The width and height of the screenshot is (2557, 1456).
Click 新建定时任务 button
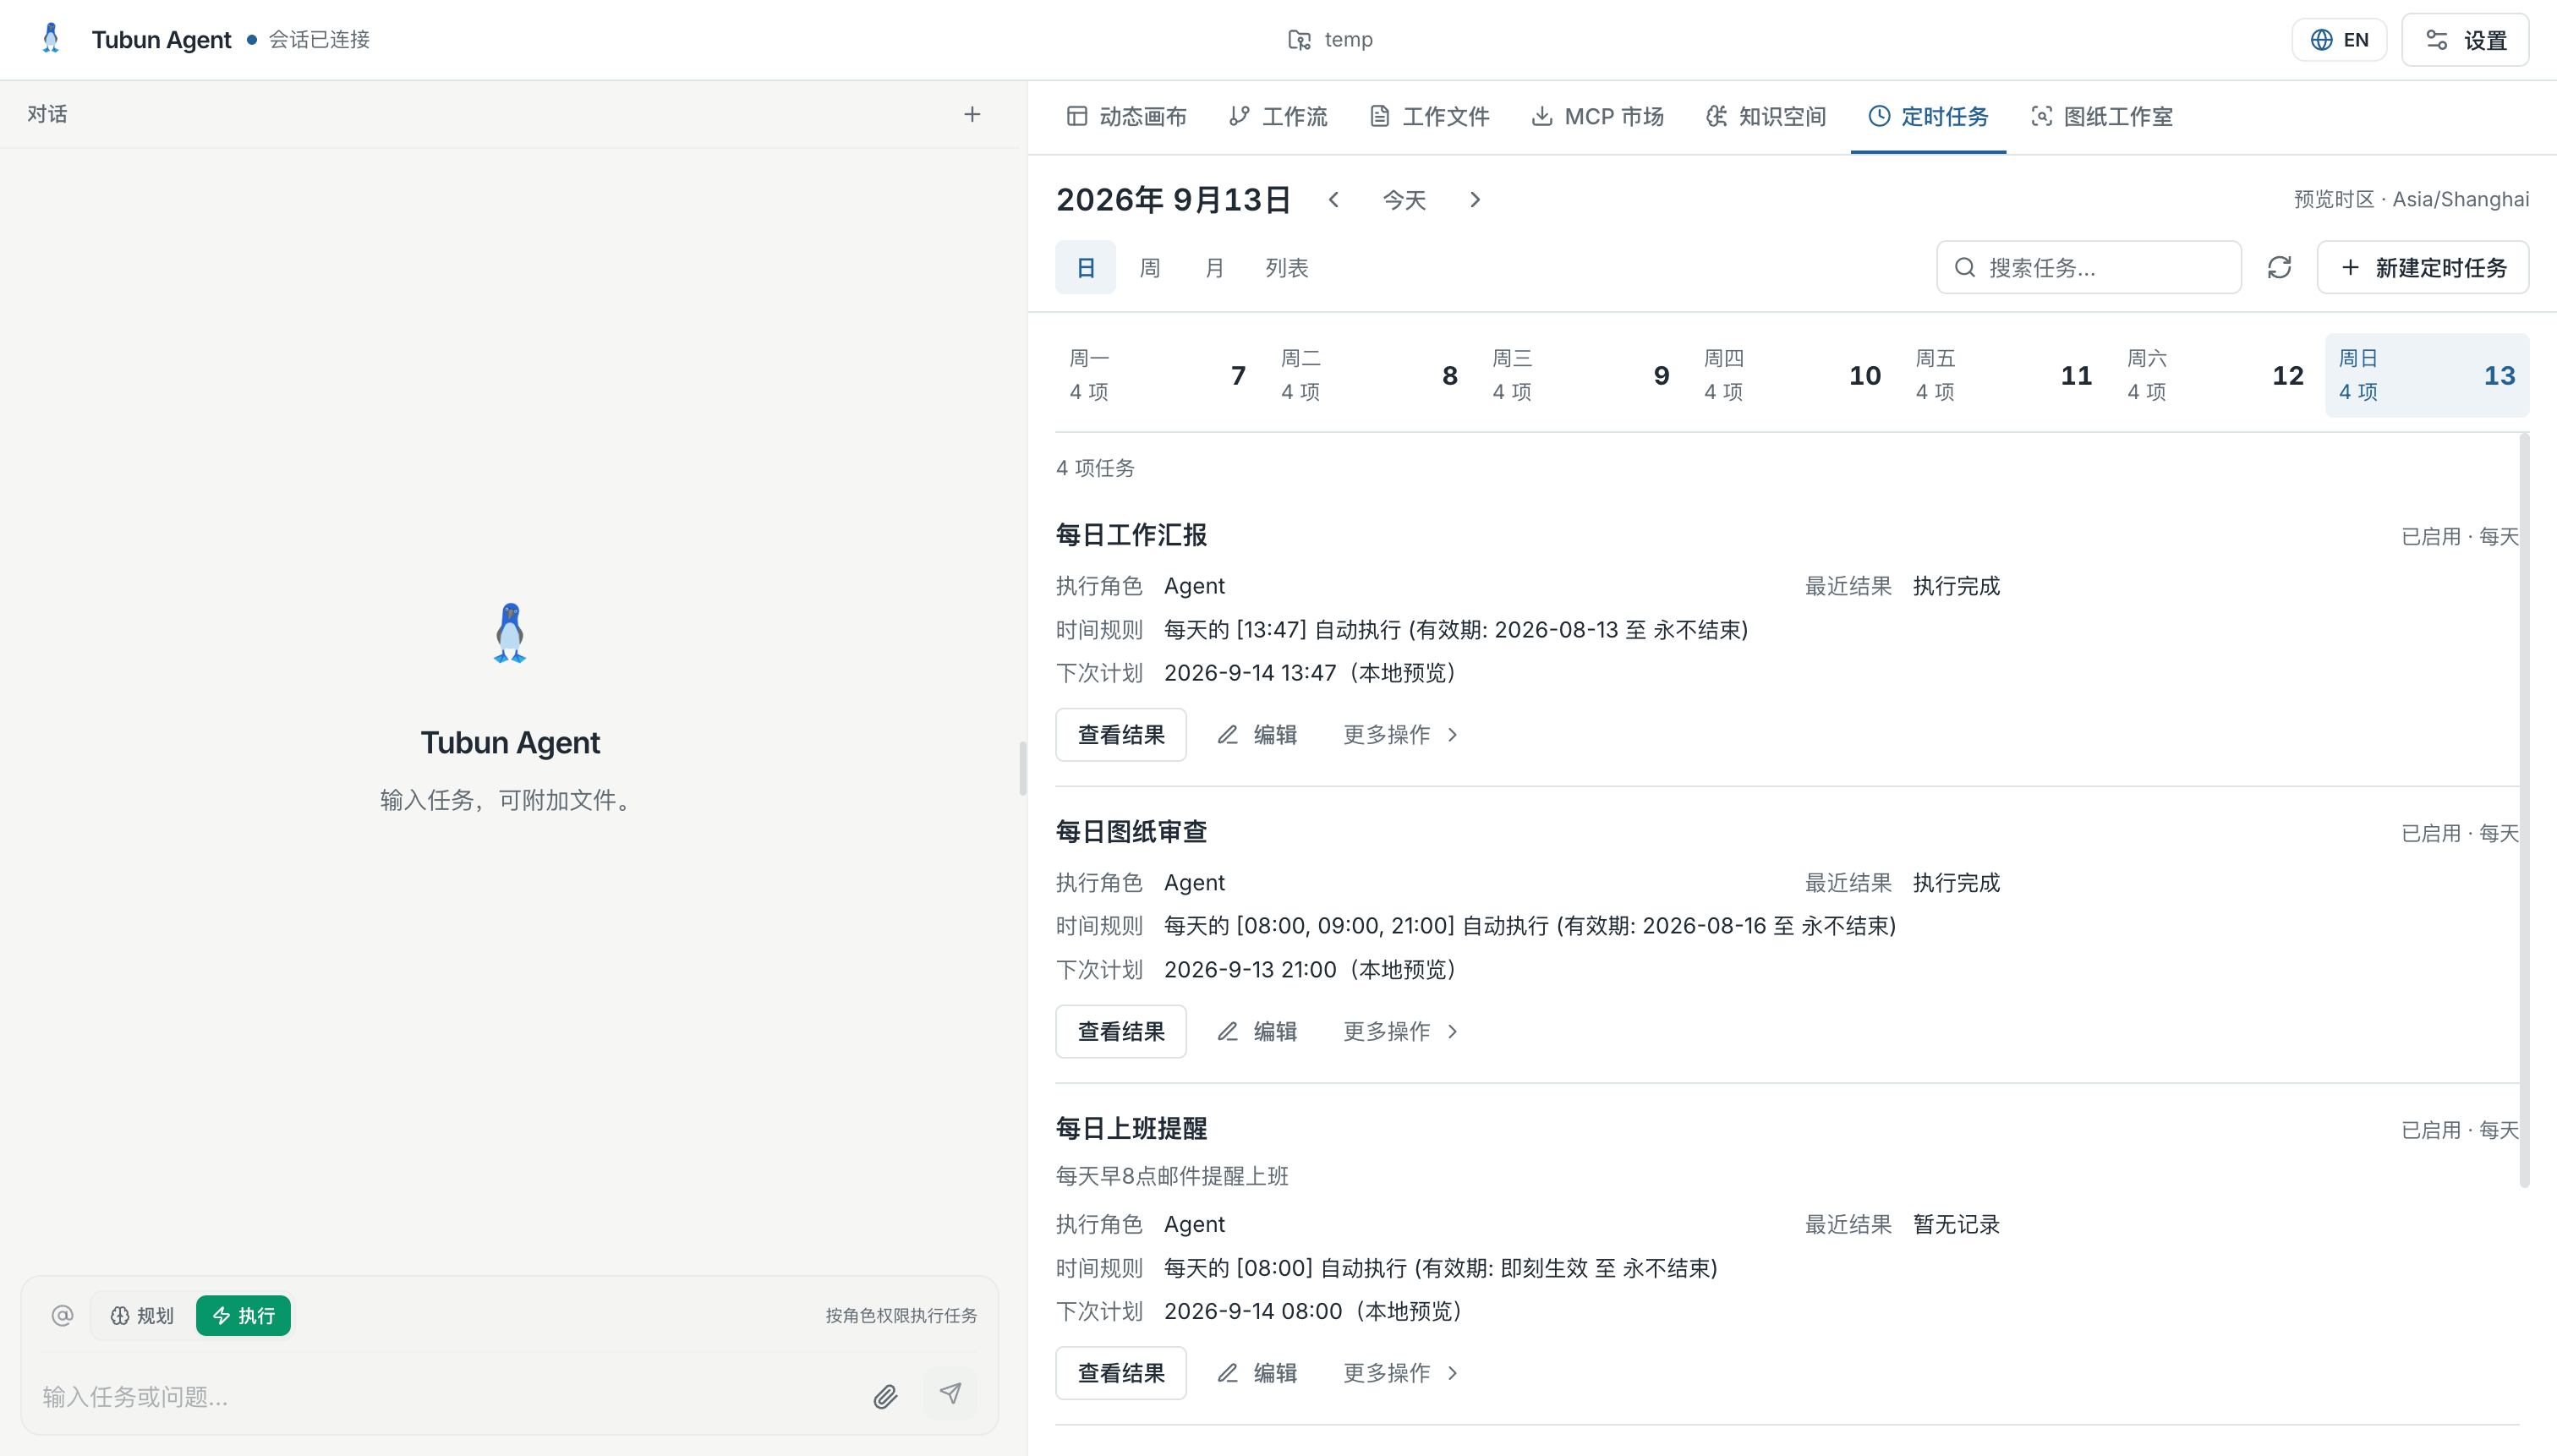point(2422,267)
